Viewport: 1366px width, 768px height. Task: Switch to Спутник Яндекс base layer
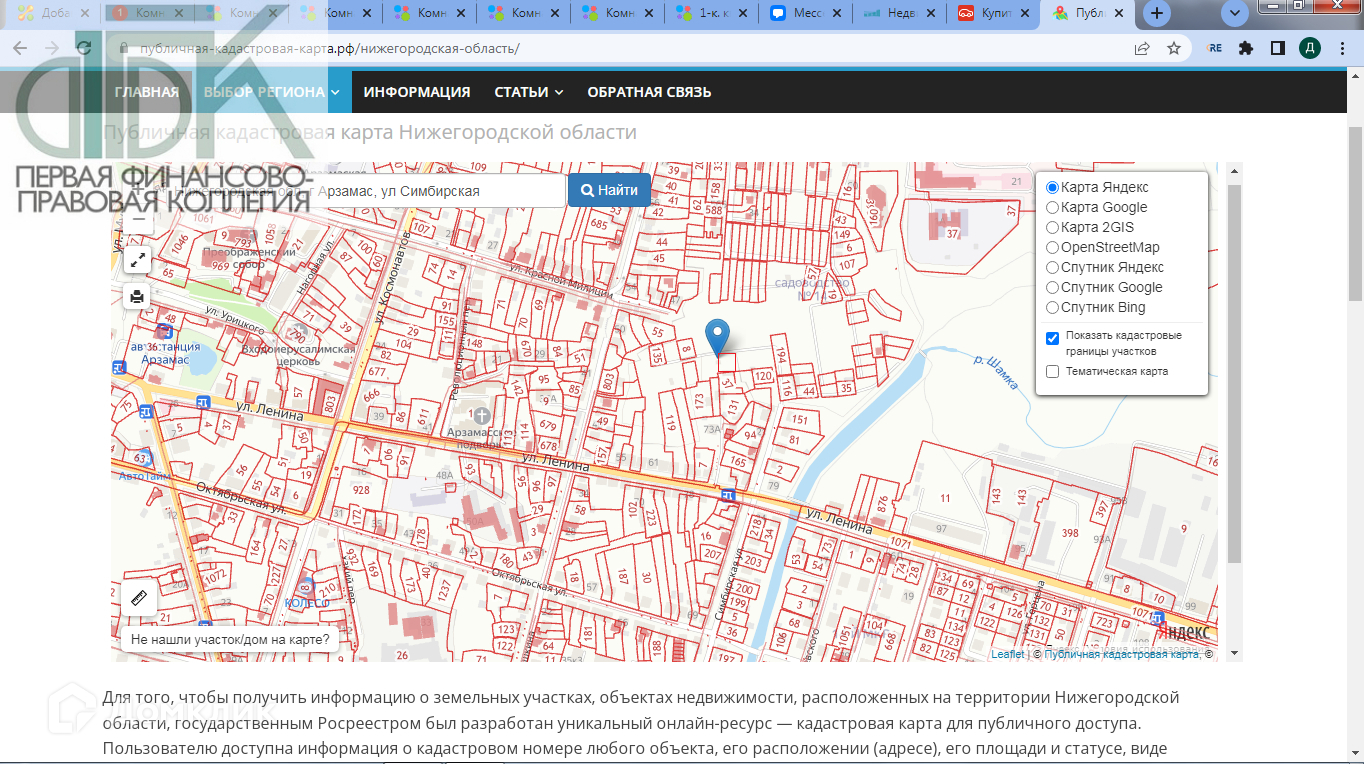click(1052, 268)
